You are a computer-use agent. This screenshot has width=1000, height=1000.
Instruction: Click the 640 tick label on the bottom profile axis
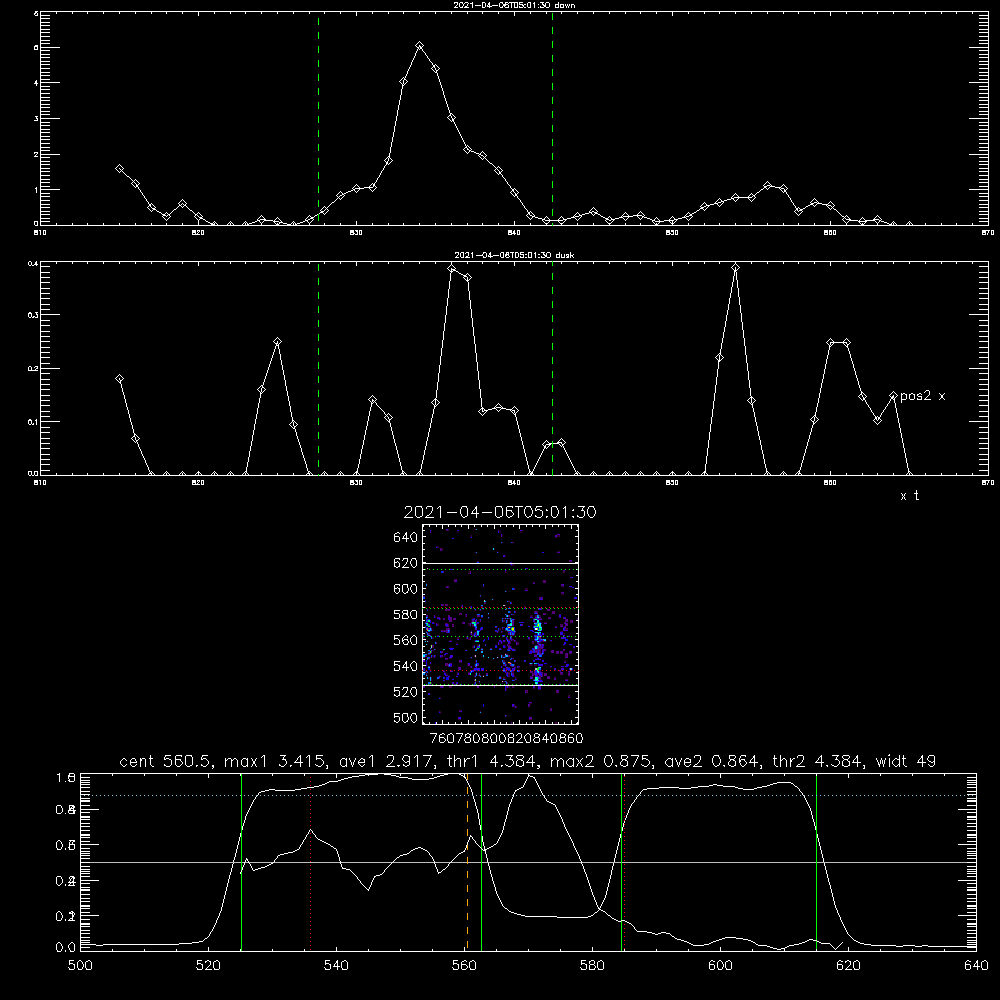coord(976,966)
